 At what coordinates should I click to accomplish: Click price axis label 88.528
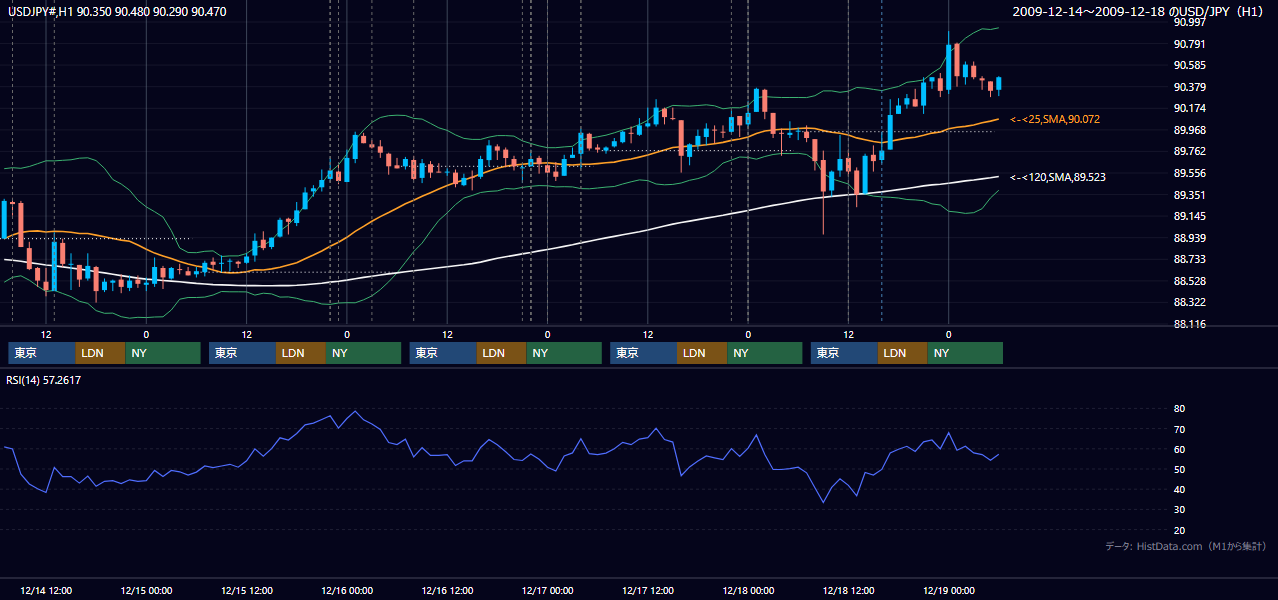tap(1189, 281)
